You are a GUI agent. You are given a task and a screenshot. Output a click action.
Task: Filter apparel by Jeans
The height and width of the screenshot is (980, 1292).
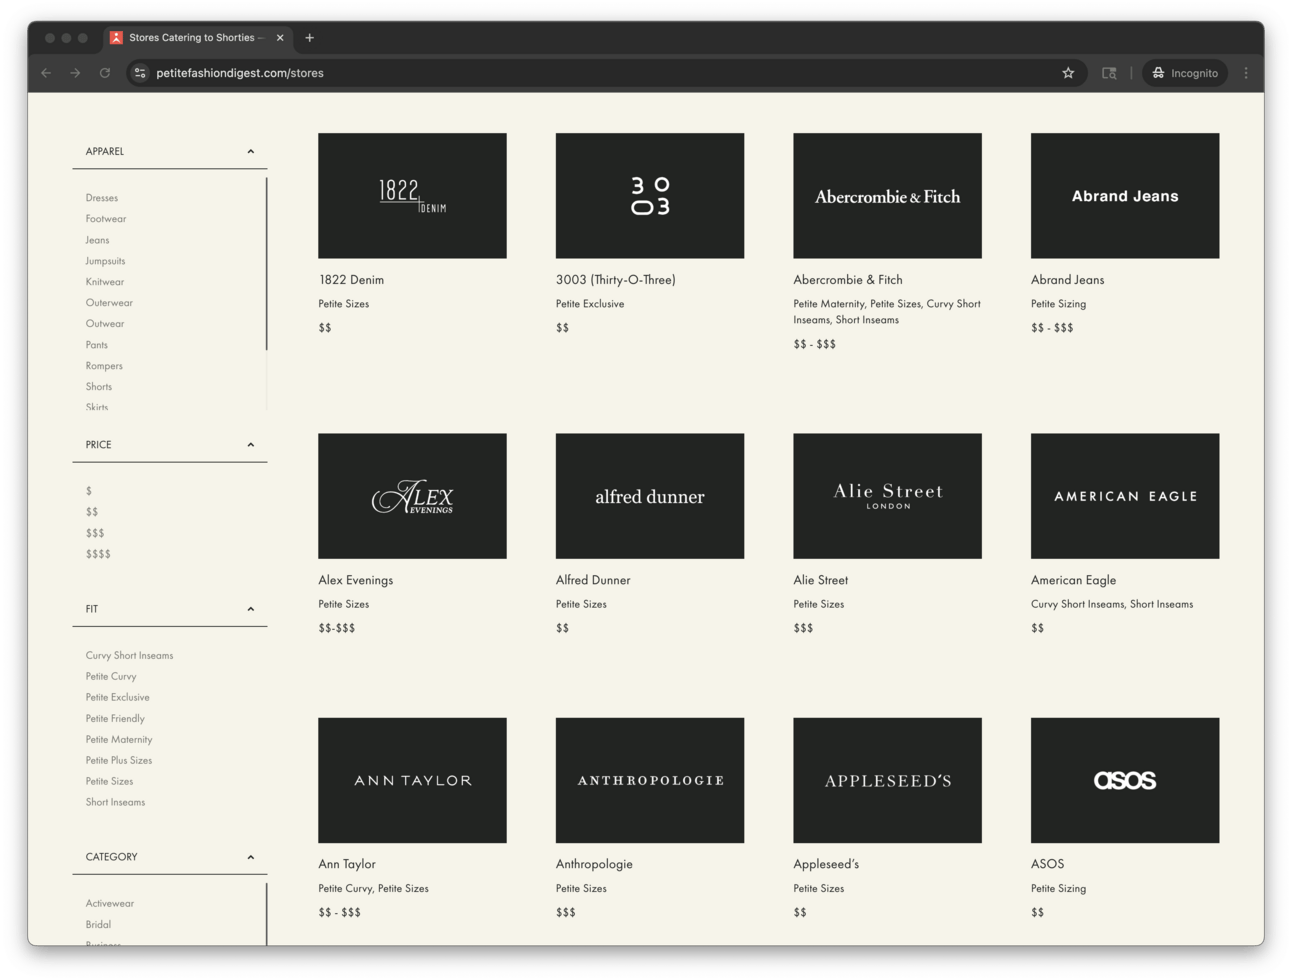click(97, 240)
